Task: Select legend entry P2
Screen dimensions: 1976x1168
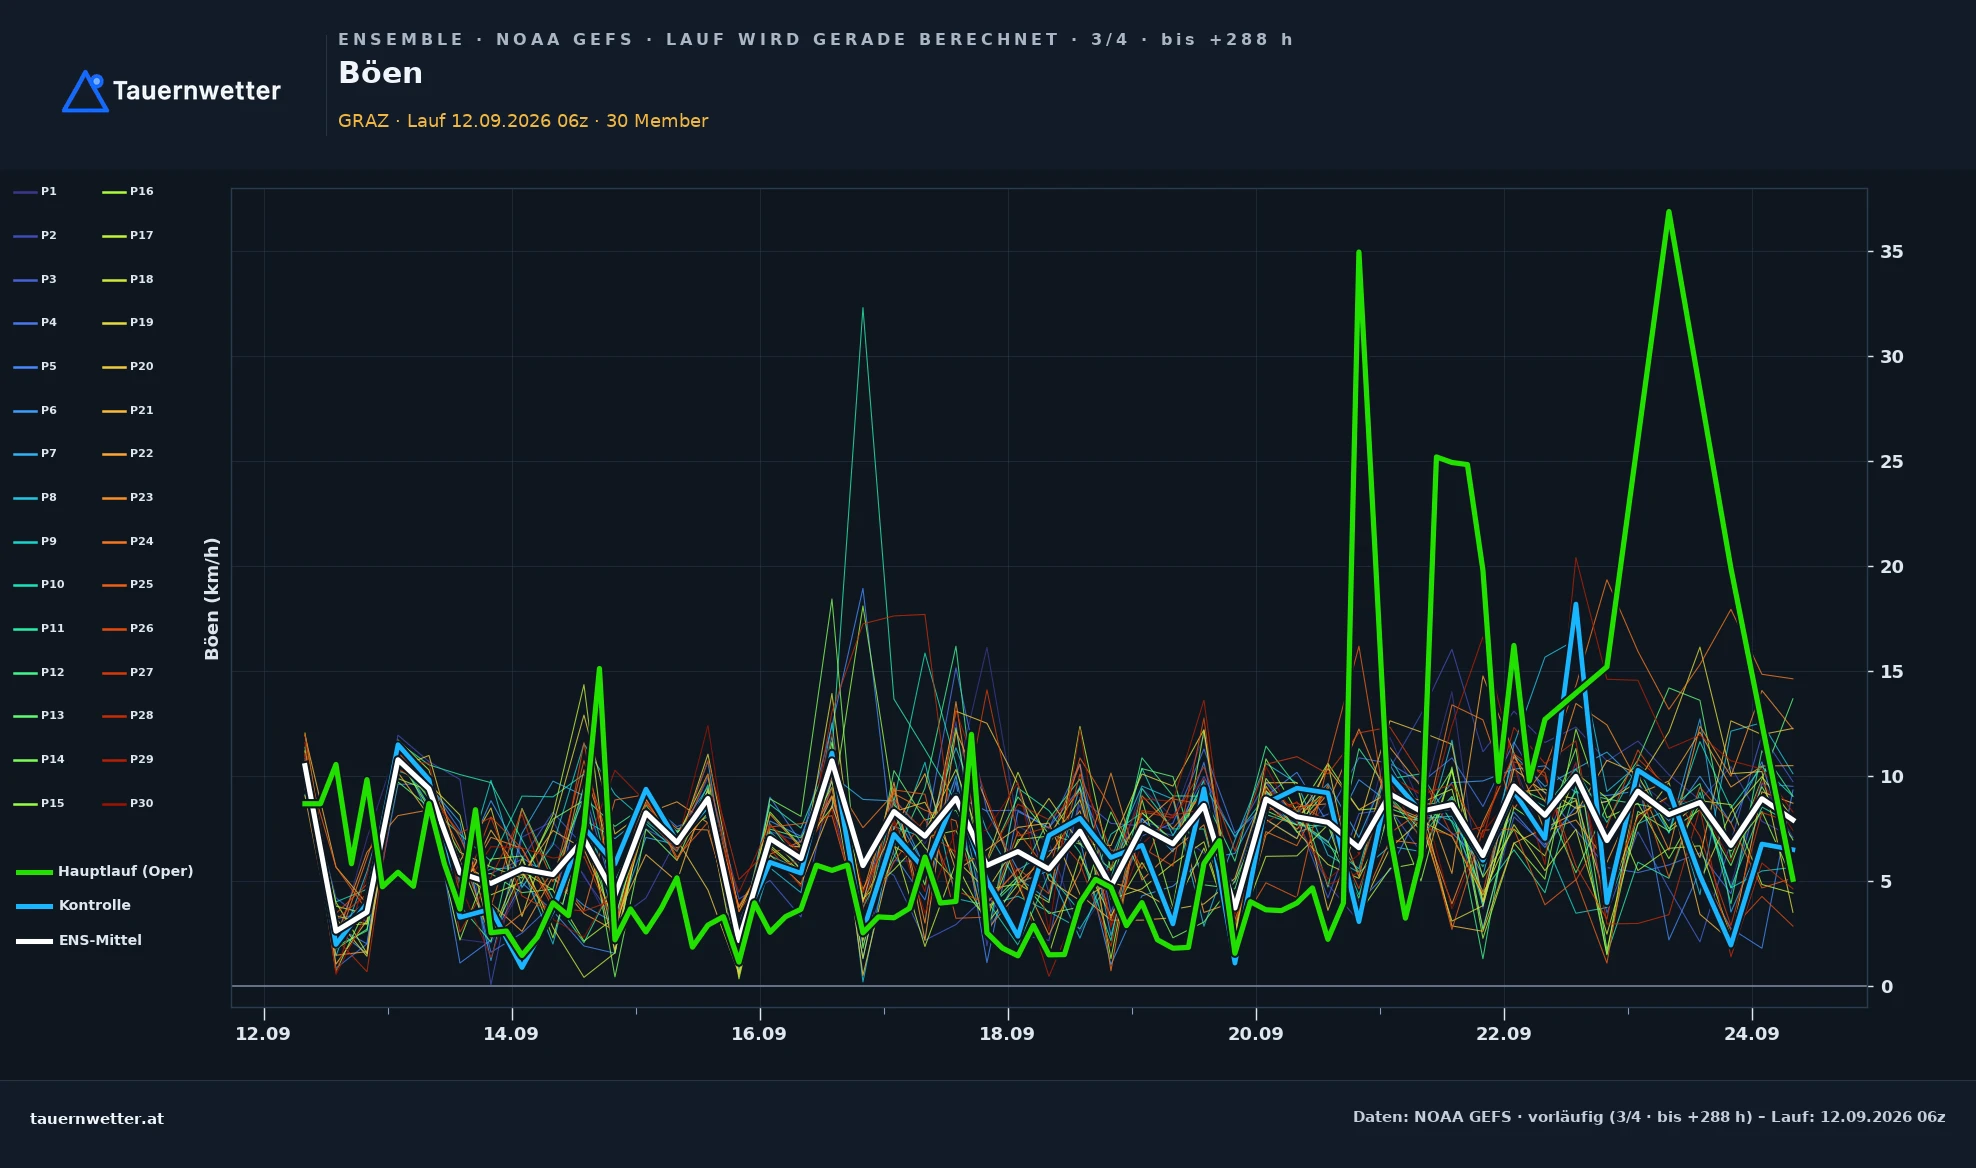Action: coord(35,235)
